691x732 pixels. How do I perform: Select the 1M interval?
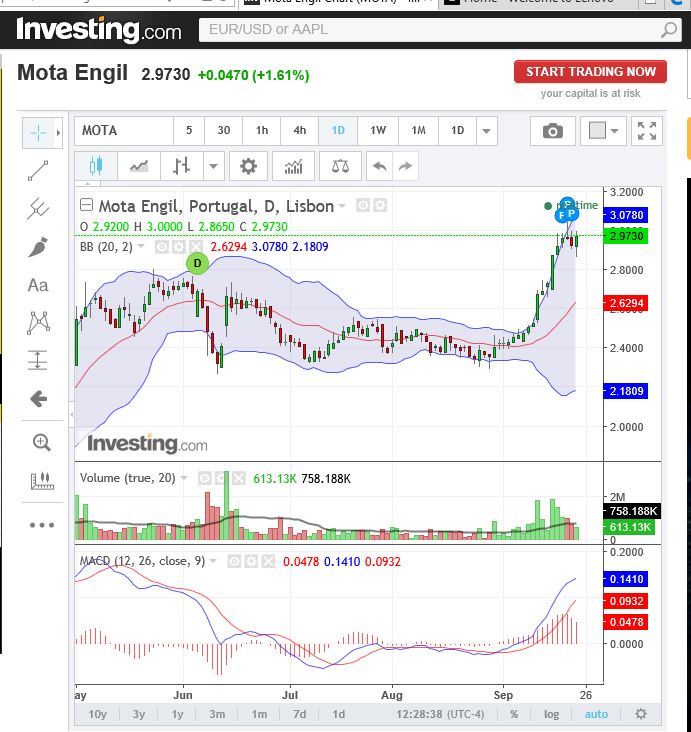click(418, 131)
